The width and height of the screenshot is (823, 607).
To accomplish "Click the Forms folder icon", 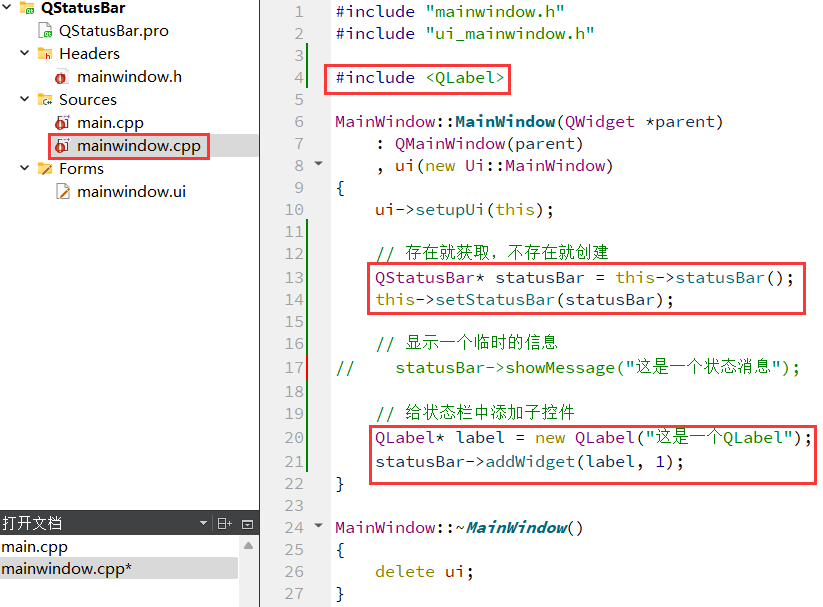I will pyautogui.click(x=45, y=169).
